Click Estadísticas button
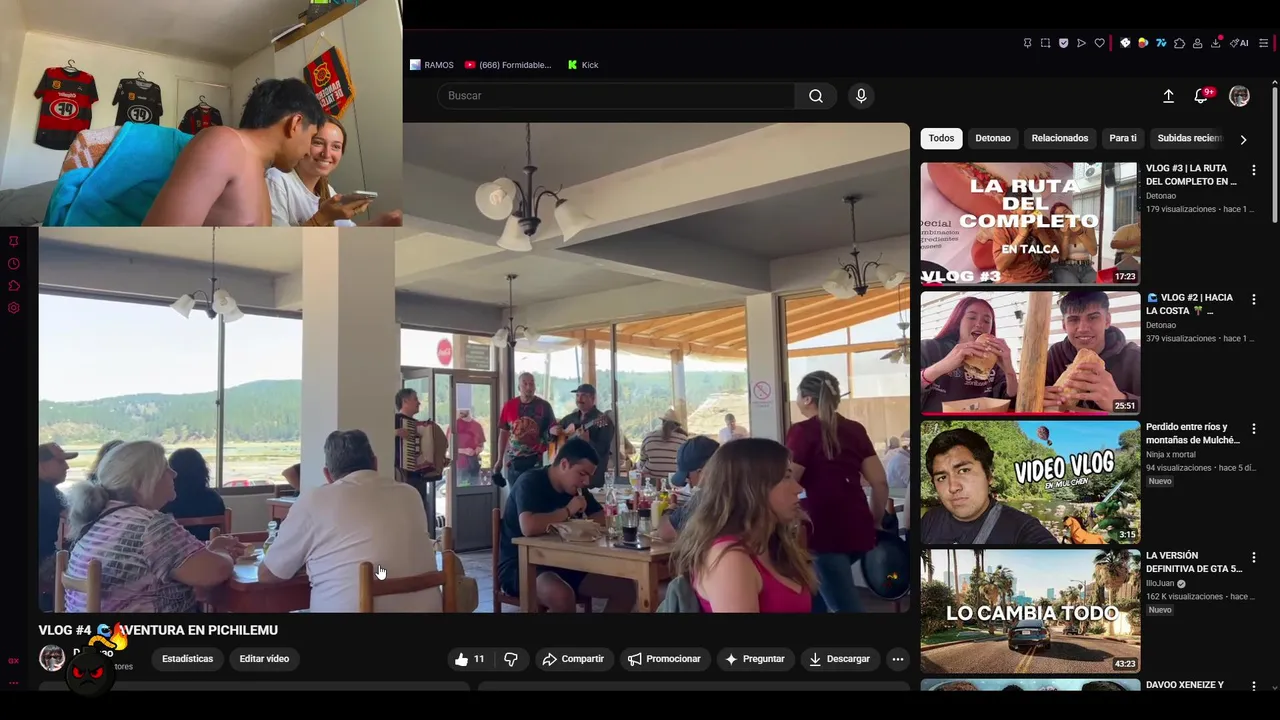The width and height of the screenshot is (1280, 720). click(188, 659)
